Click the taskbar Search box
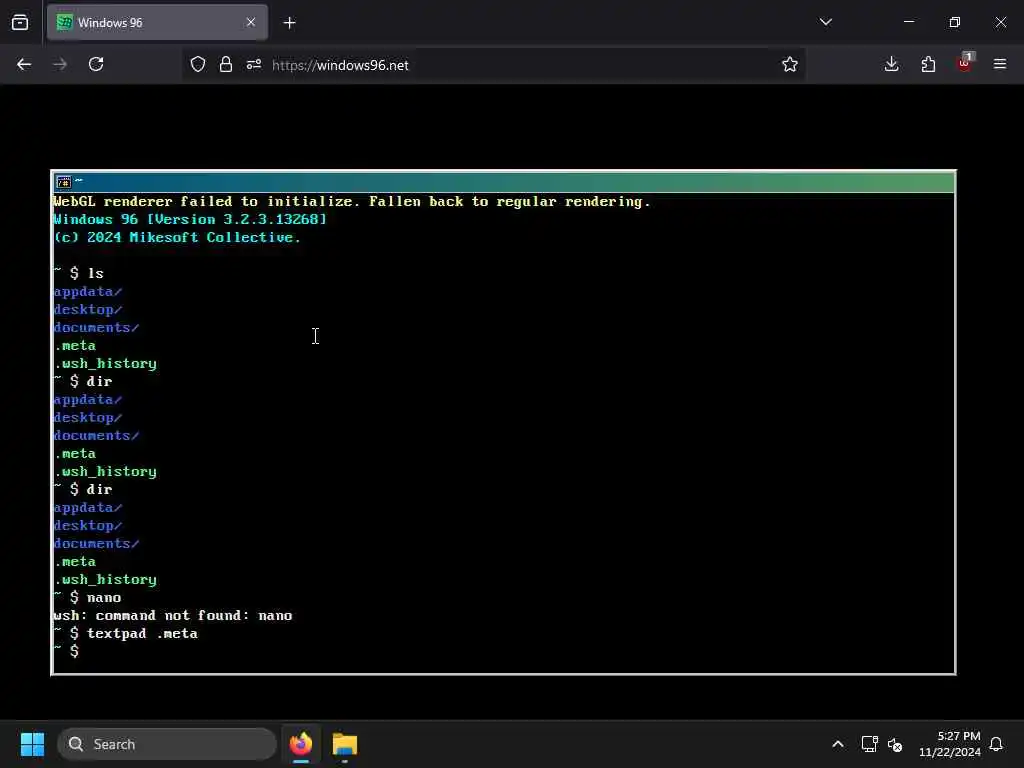 click(167, 744)
